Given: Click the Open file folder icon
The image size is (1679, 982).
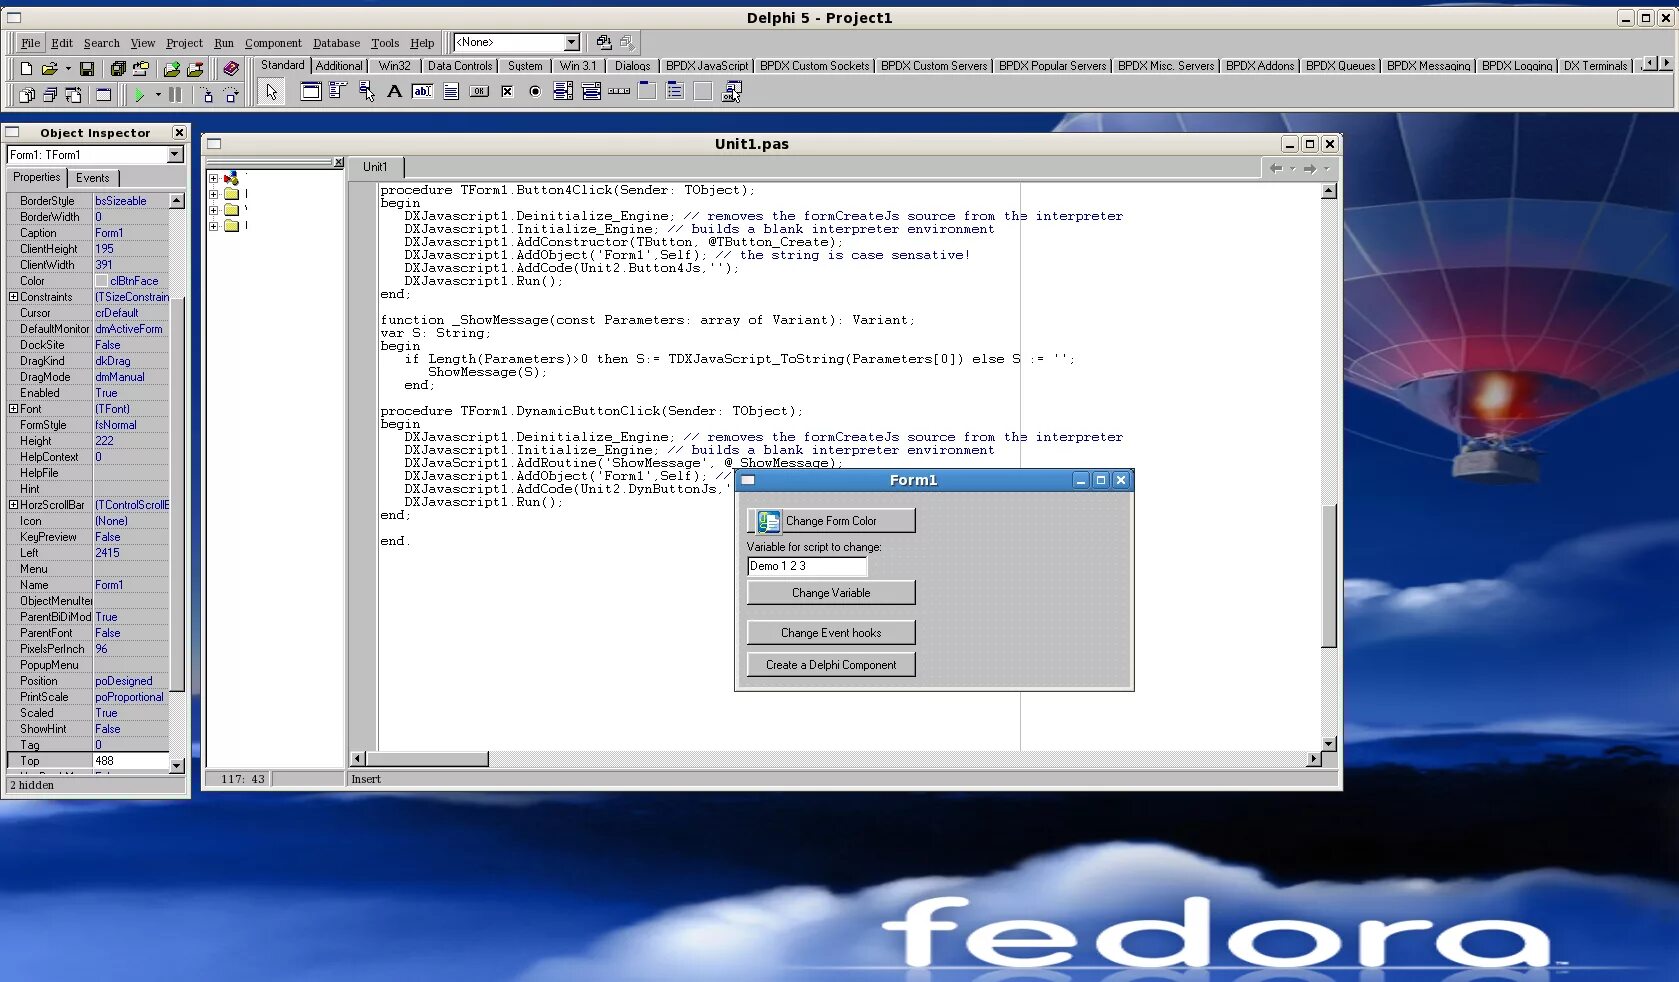Looking at the screenshot, I should (49, 69).
